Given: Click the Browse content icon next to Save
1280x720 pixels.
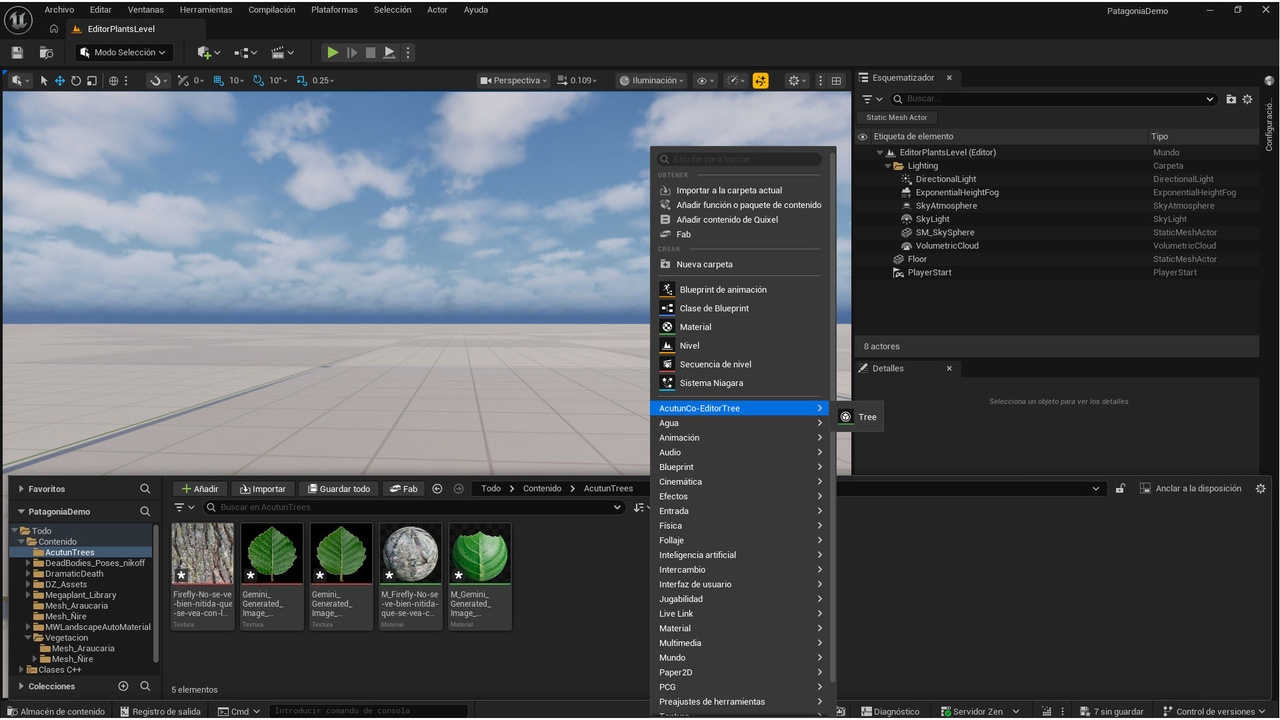Looking at the screenshot, I should point(46,52).
